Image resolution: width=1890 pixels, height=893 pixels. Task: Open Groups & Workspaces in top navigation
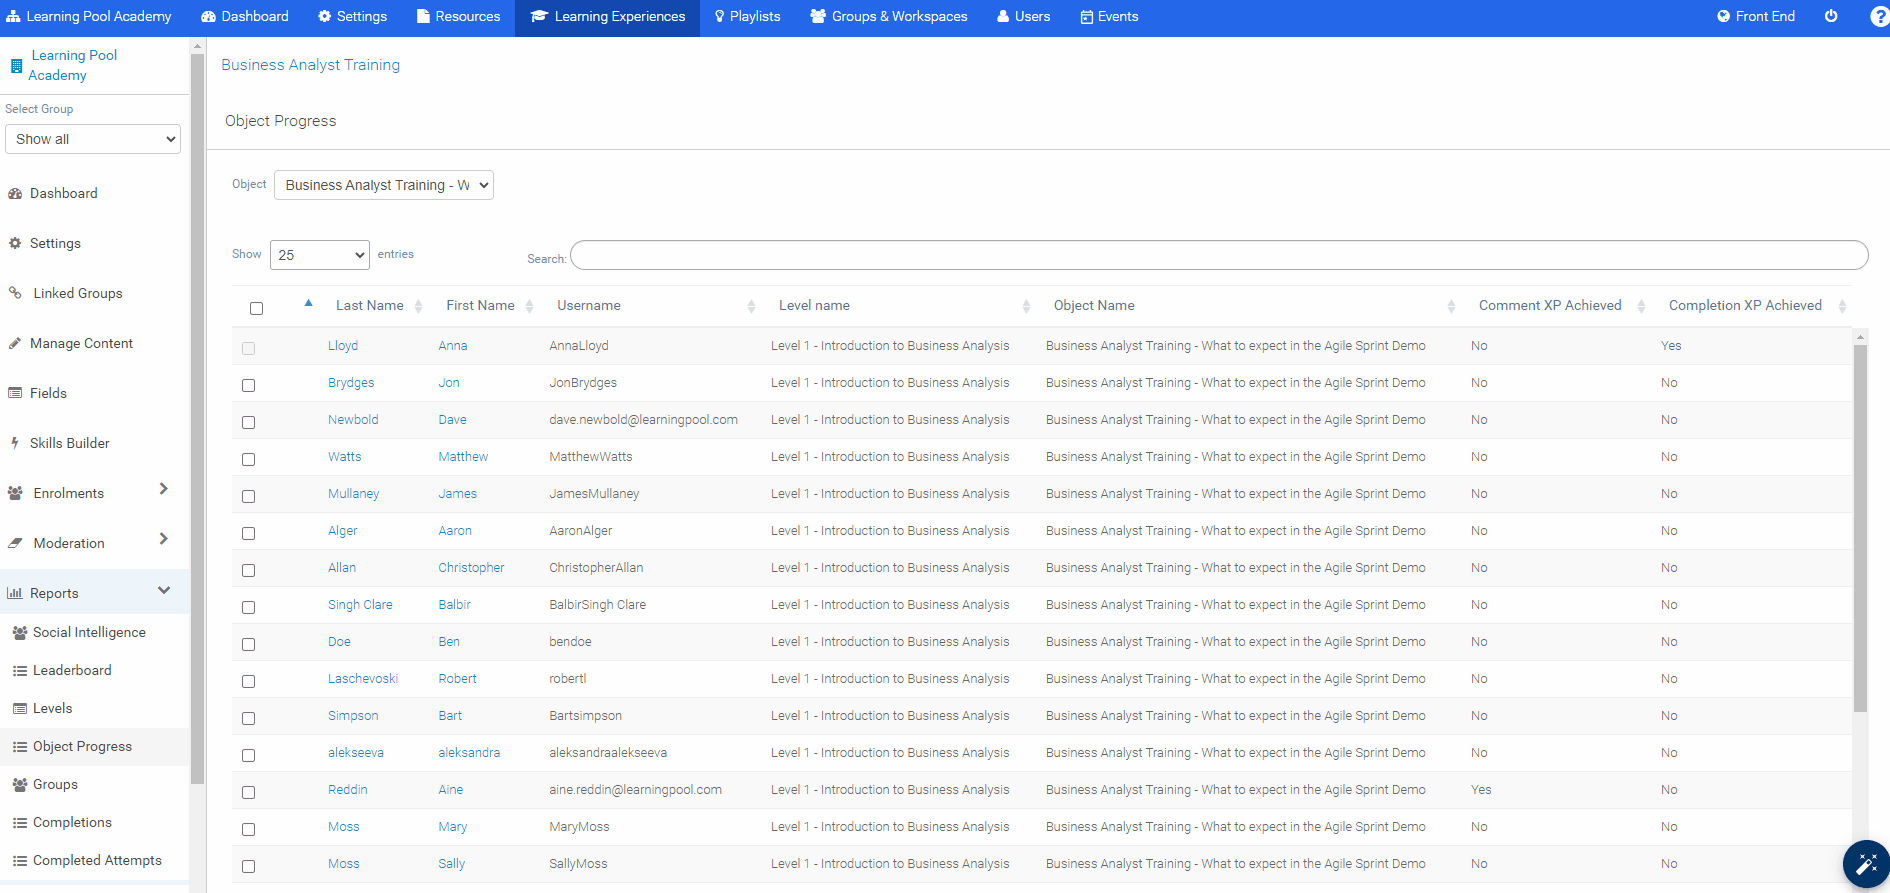(888, 17)
